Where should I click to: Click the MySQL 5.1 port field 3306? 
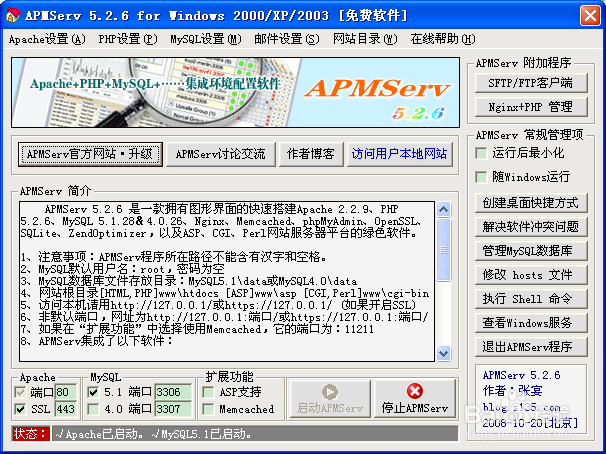click(173, 392)
